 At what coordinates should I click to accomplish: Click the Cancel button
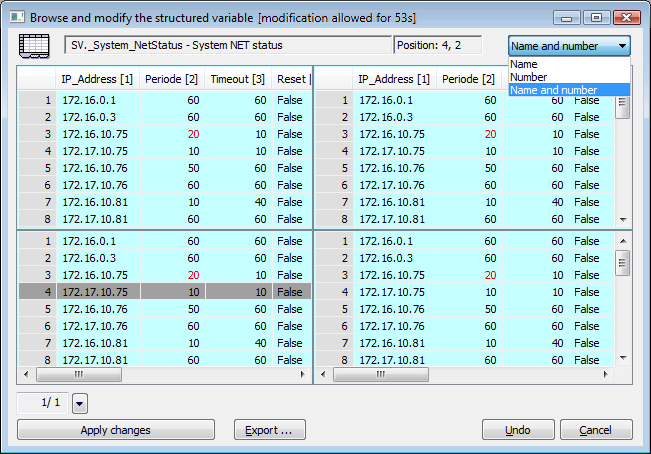point(596,430)
